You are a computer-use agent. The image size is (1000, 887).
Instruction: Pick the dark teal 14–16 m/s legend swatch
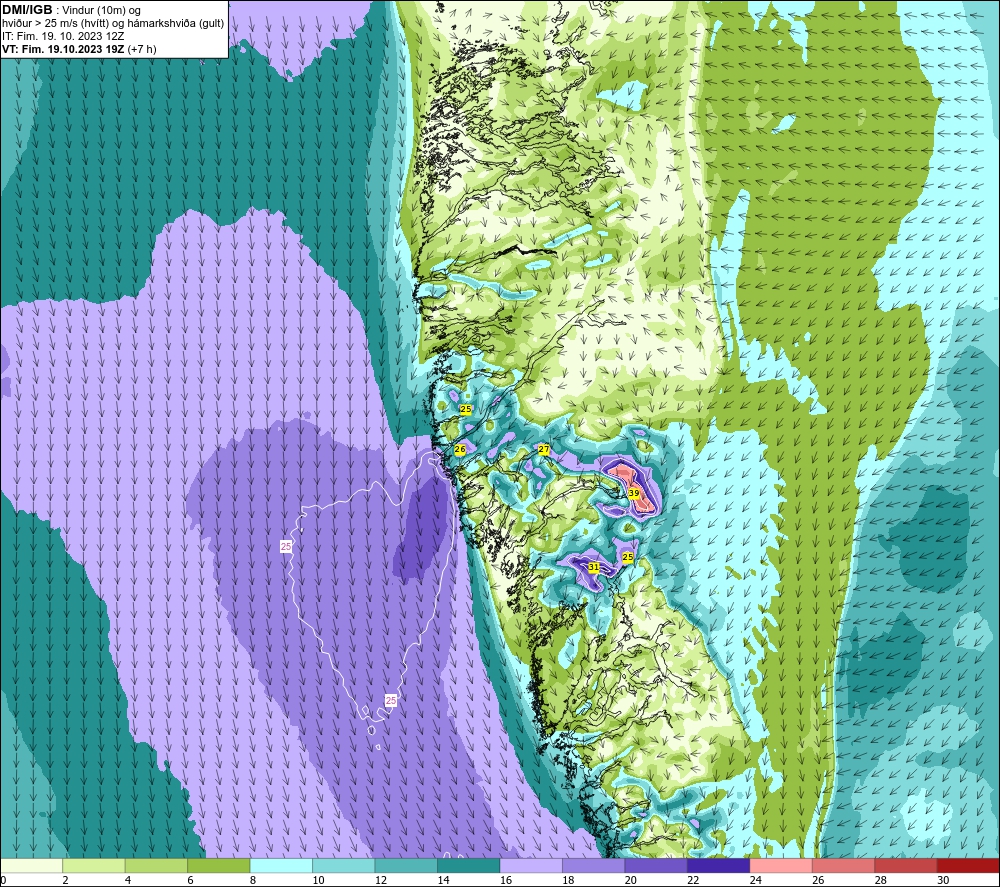(469, 866)
